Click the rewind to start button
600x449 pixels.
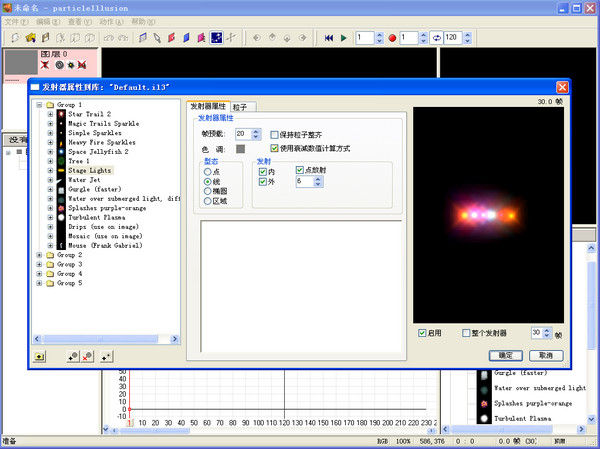(329, 38)
